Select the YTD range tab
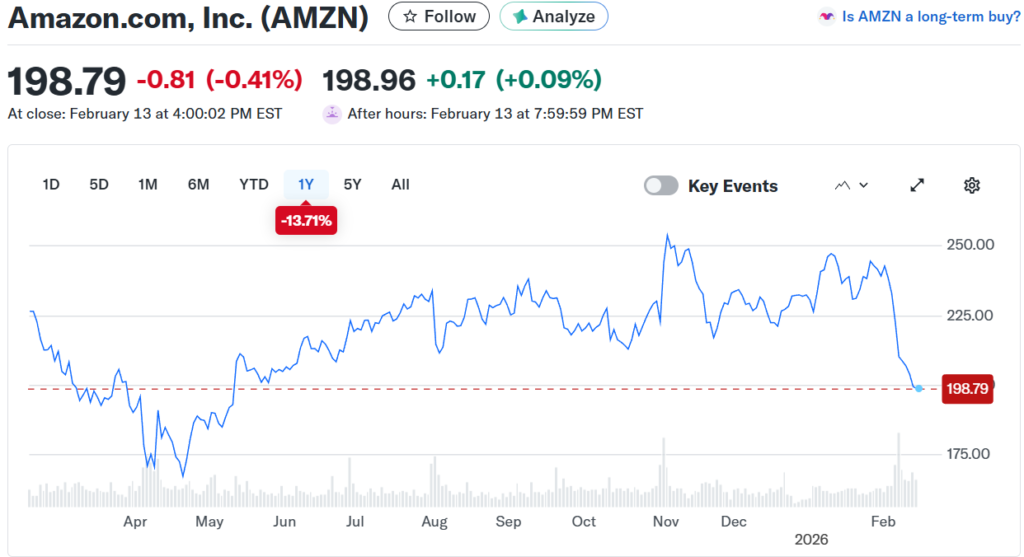1024x557 pixels. (254, 184)
